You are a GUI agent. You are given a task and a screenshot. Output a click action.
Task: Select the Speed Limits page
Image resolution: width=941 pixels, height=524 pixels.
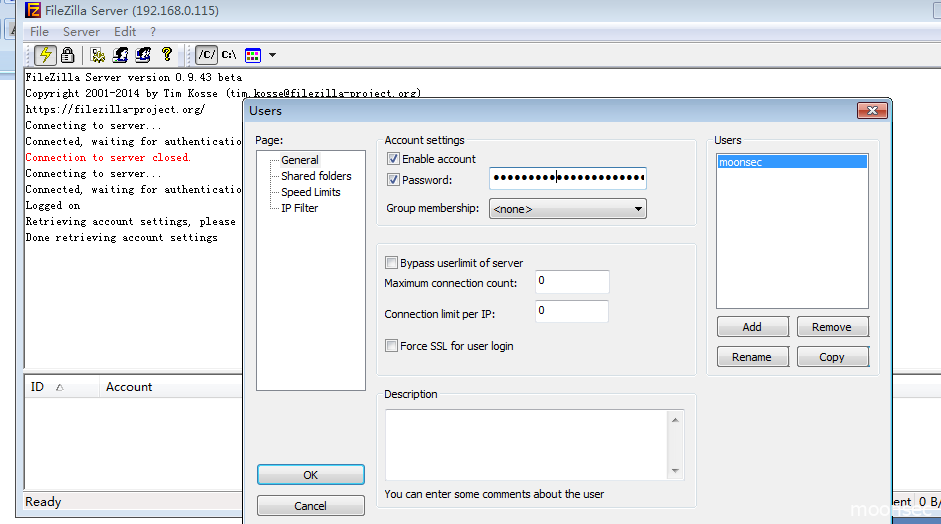[311, 192]
